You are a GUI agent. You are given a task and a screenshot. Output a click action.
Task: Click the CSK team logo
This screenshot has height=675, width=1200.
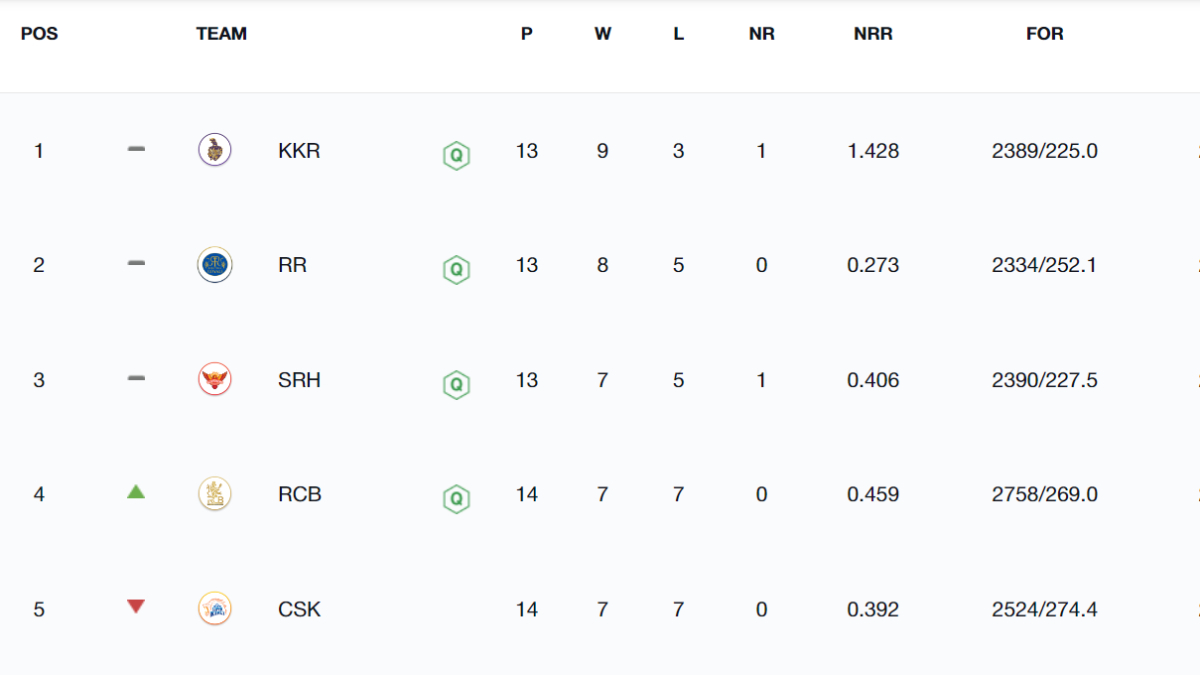coord(214,609)
